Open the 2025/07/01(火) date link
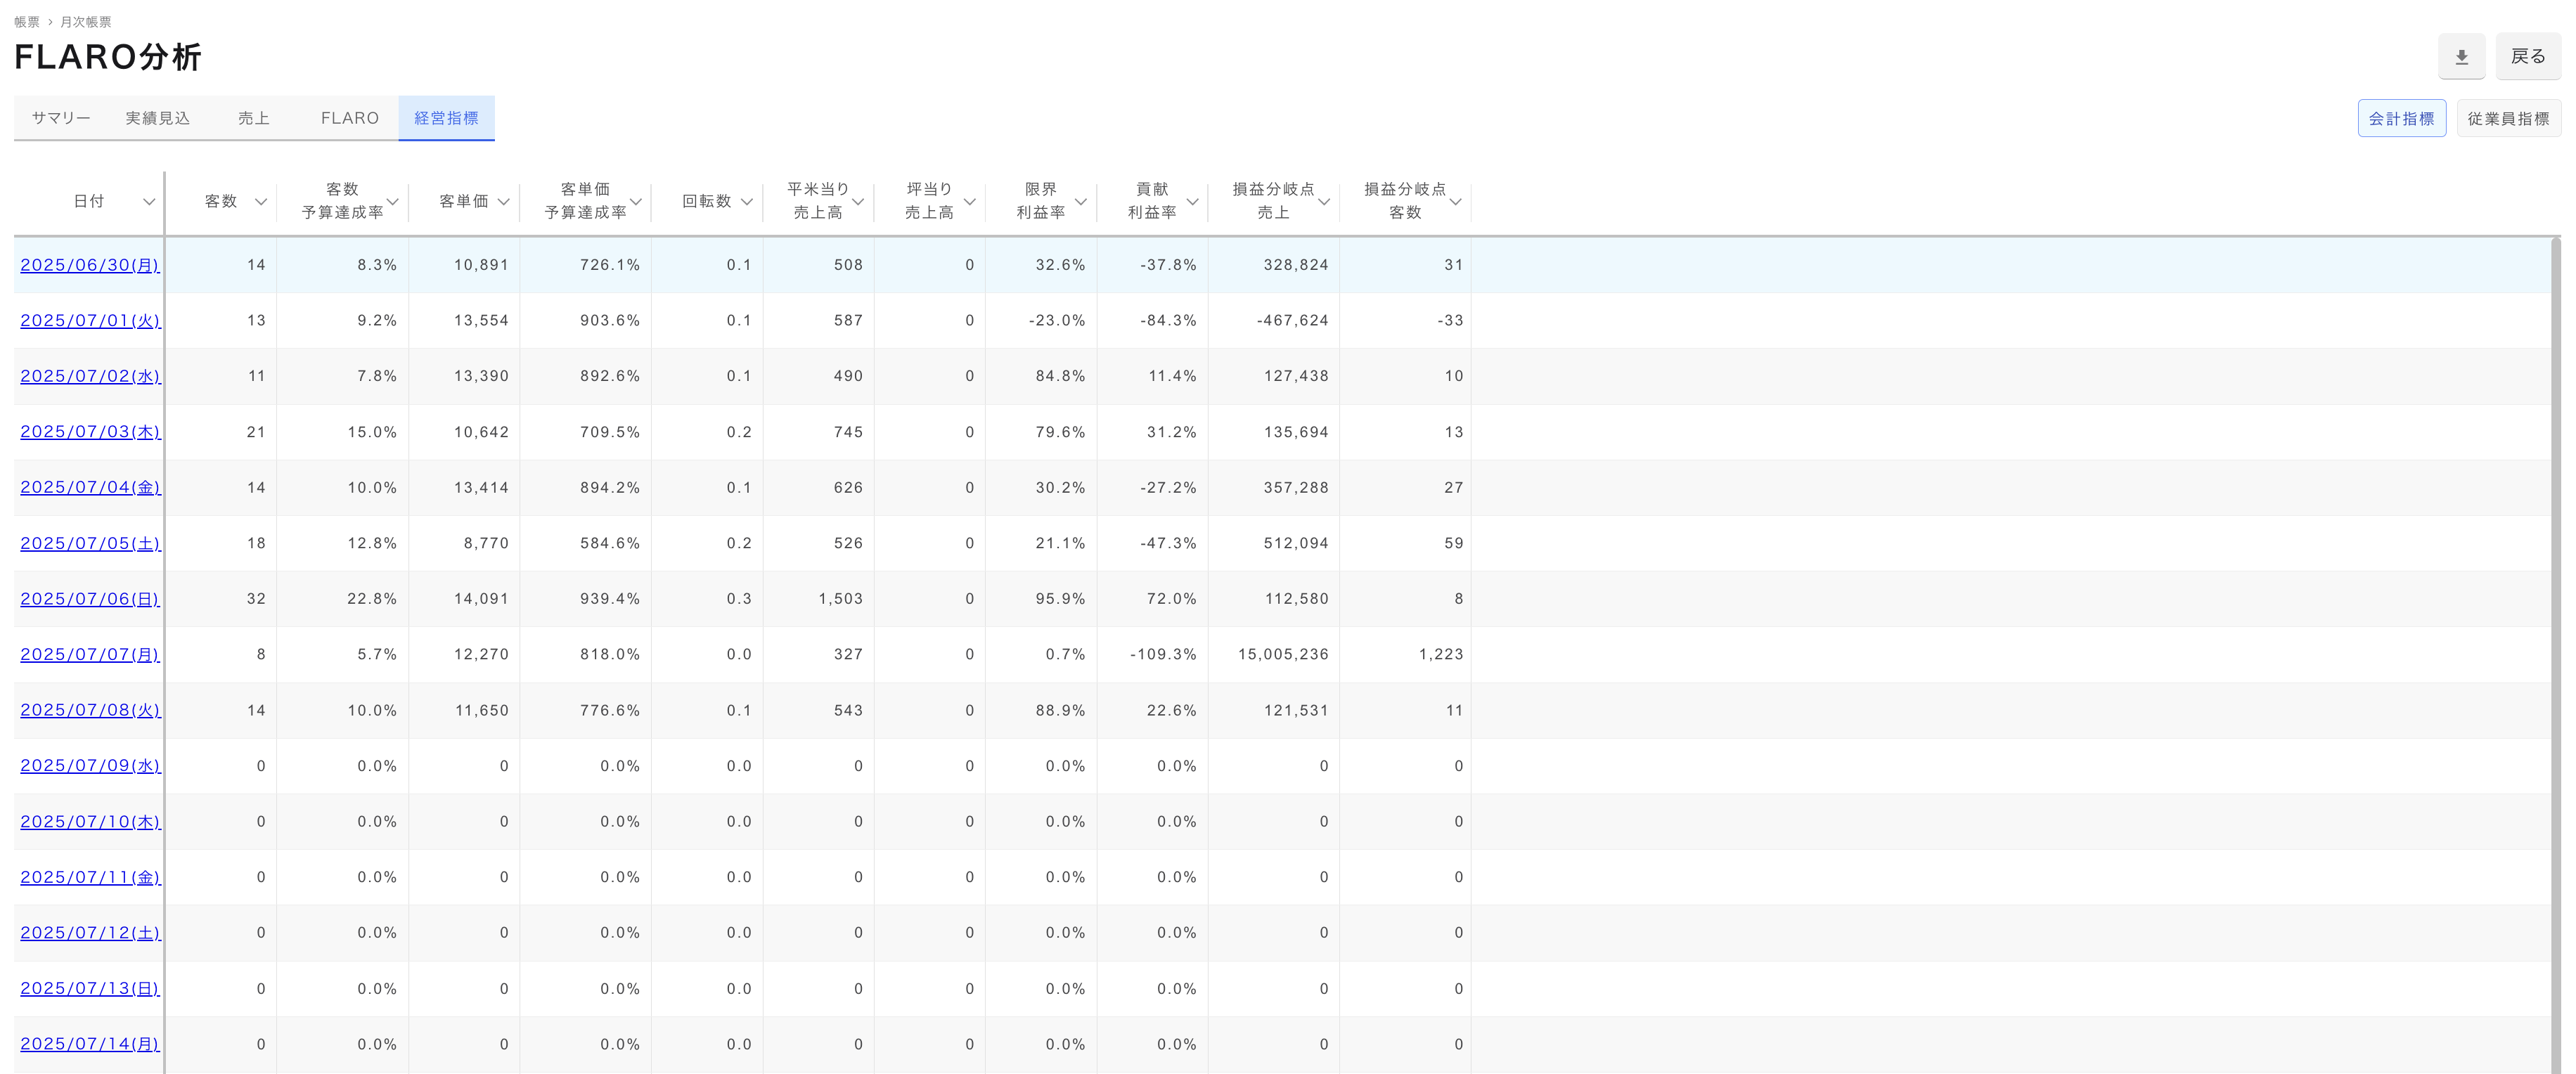Viewport: 2576px width, 1074px height. (90, 321)
